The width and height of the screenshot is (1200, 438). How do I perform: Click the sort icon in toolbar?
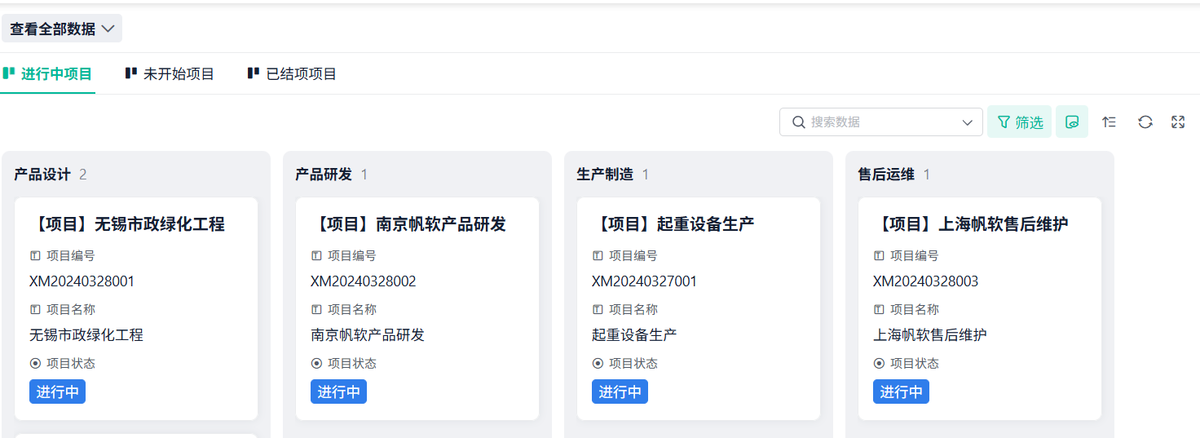click(x=1109, y=122)
